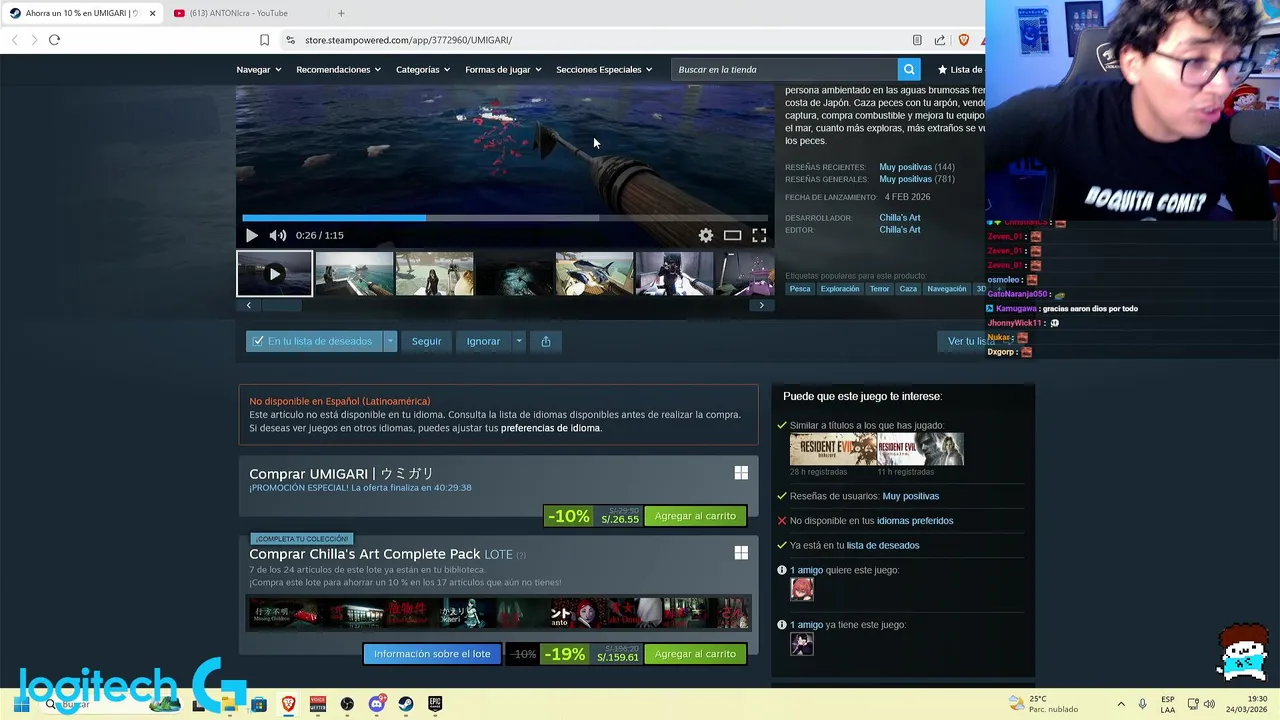Click Ignorar button
This screenshot has height=720, width=1280.
click(483, 341)
